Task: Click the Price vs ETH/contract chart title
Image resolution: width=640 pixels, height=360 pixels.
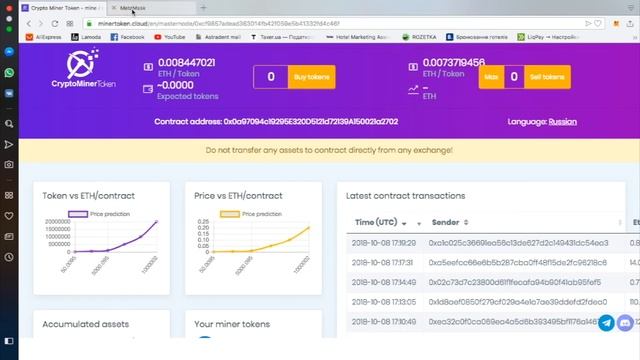Action: [238, 196]
